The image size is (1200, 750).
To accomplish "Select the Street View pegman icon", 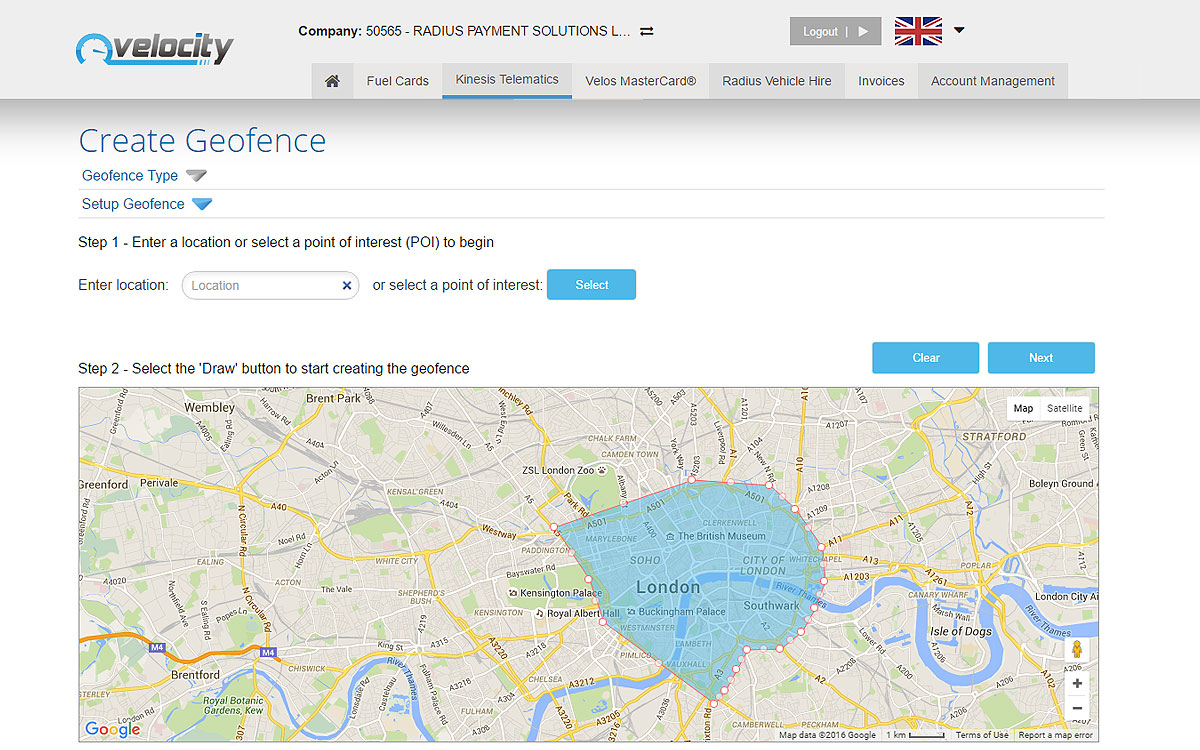I will coord(1077,650).
